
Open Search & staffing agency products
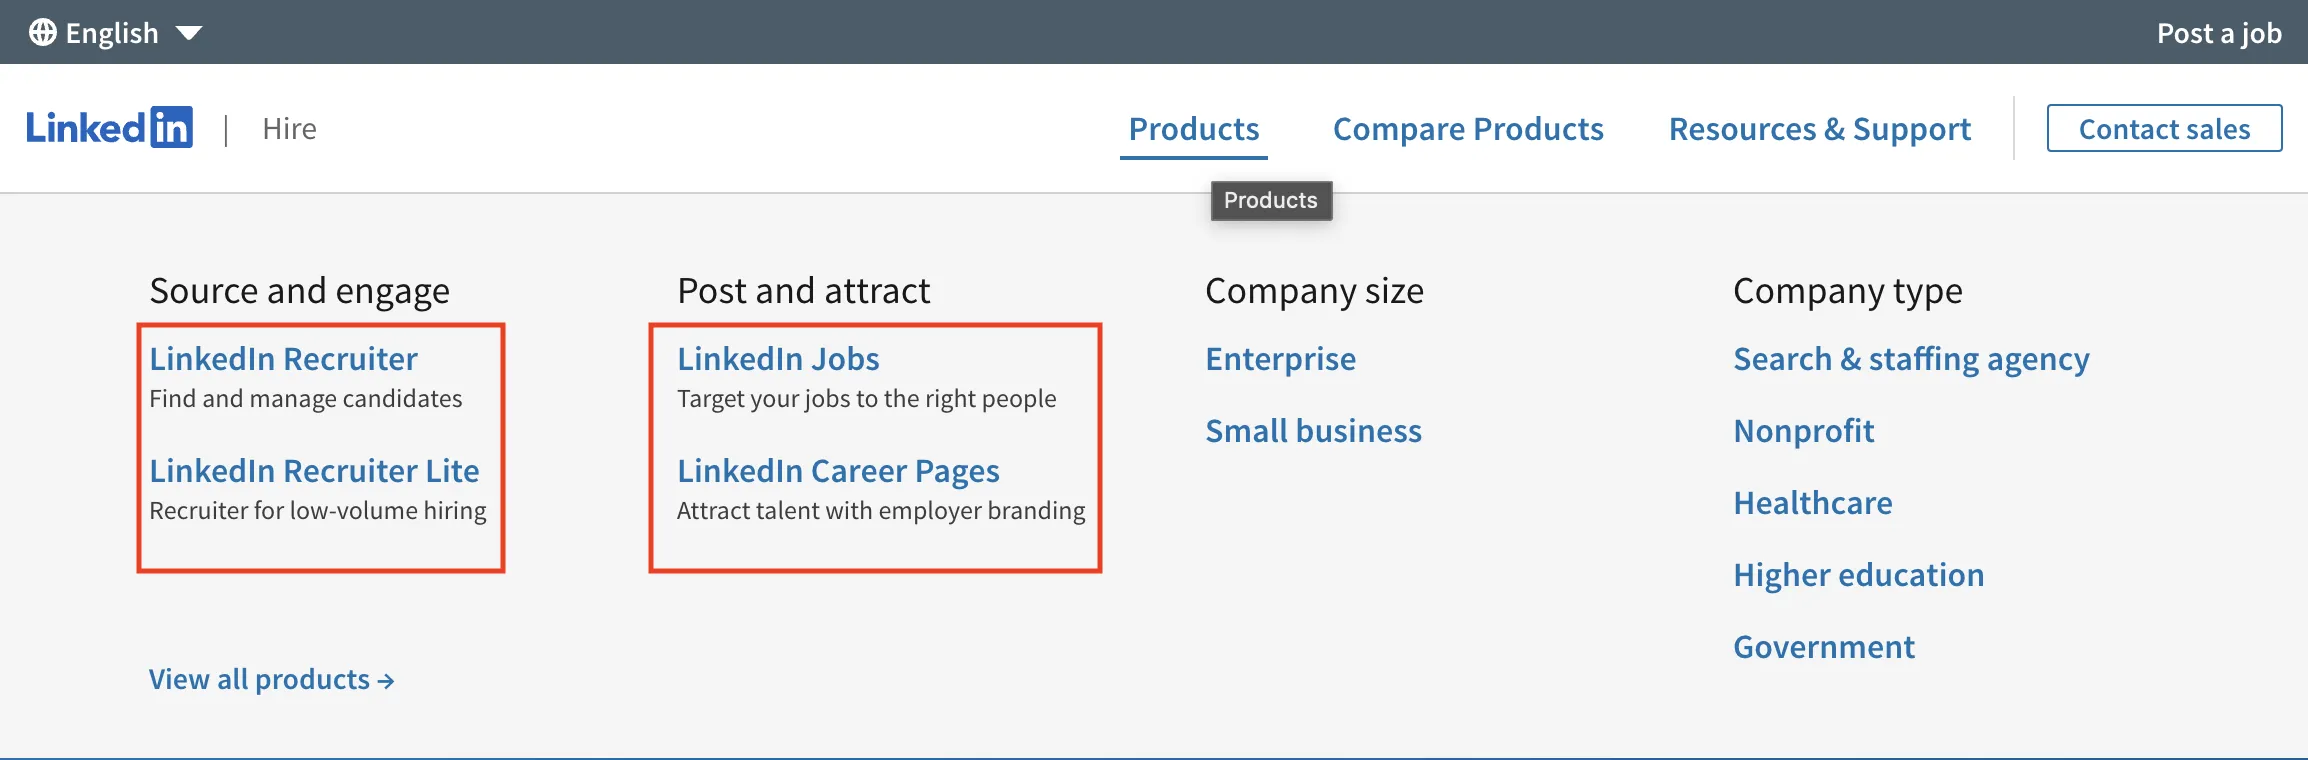pos(1910,358)
